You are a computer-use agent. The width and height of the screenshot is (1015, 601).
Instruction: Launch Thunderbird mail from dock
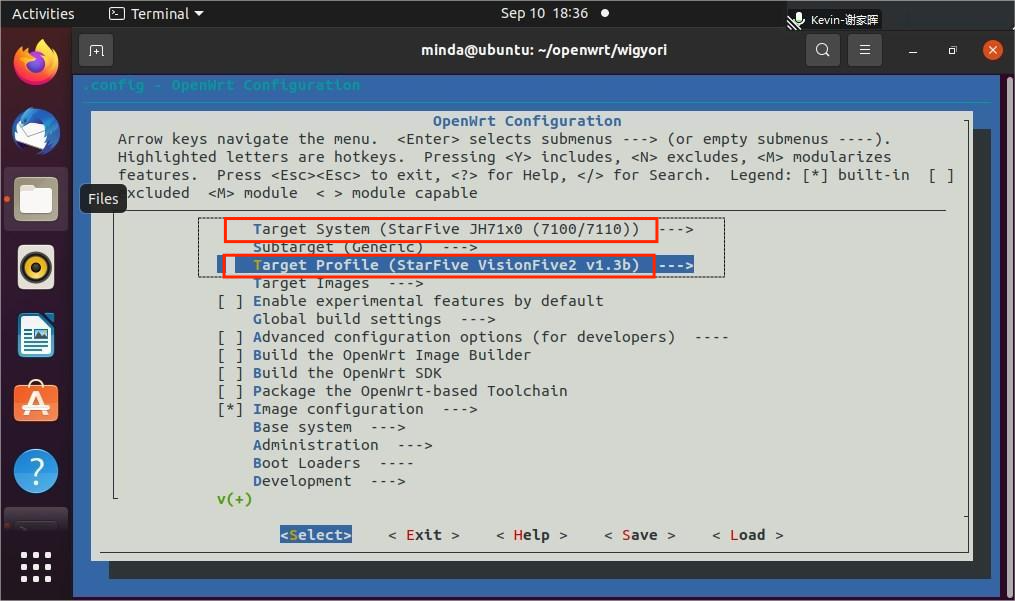(x=36, y=131)
